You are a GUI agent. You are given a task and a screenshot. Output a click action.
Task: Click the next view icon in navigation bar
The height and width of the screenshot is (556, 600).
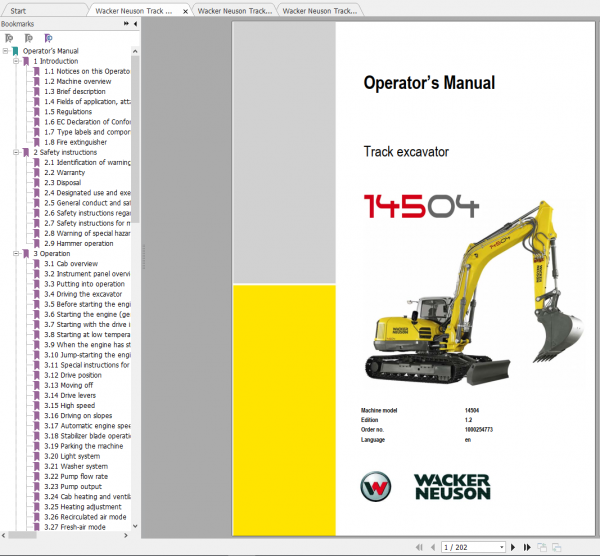[556, 547]
